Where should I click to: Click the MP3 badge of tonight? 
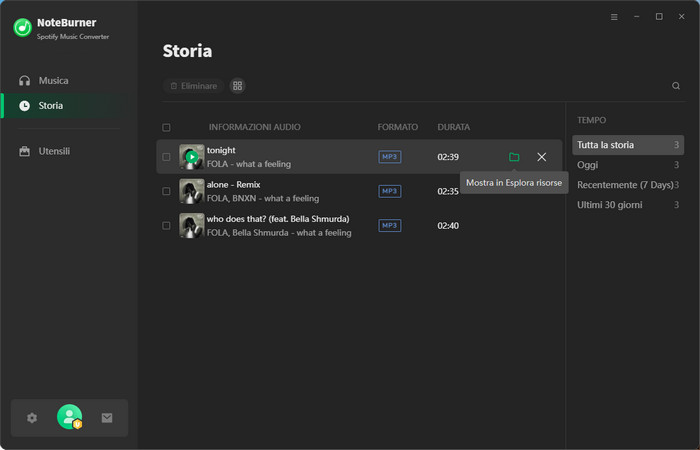[x=390, y=157]
